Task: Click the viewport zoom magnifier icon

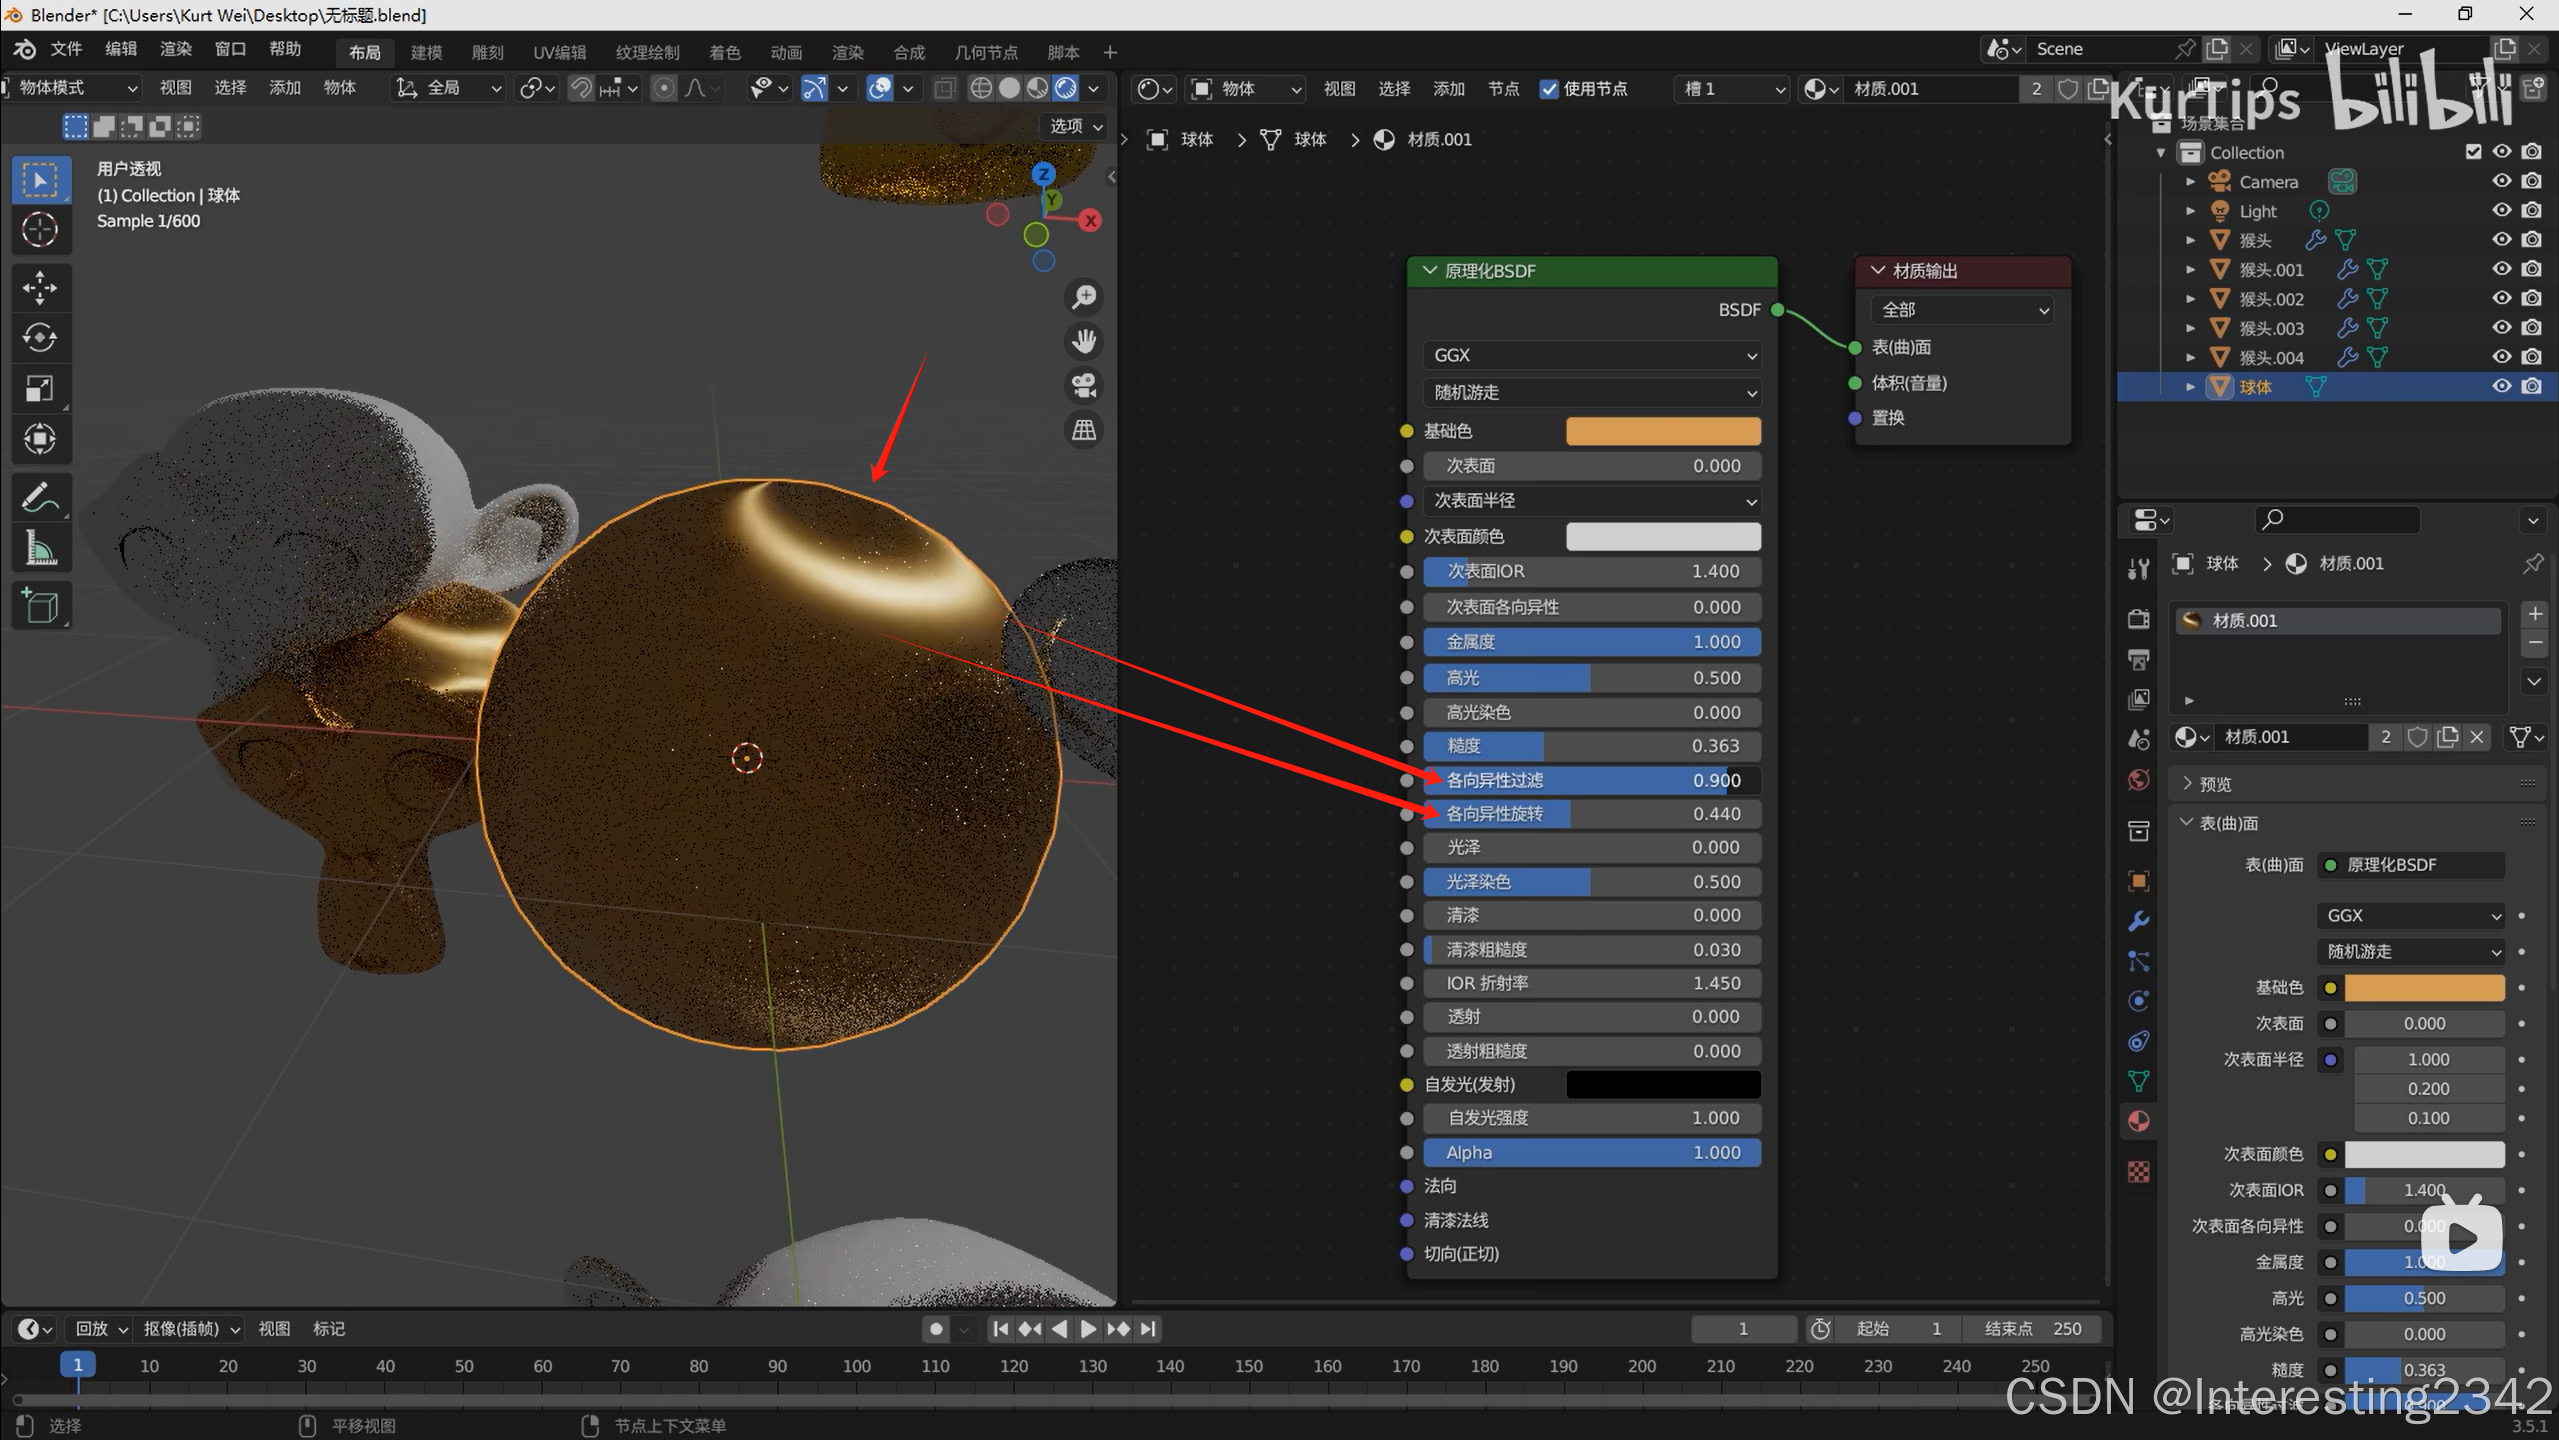Action: pos(1084,297)
